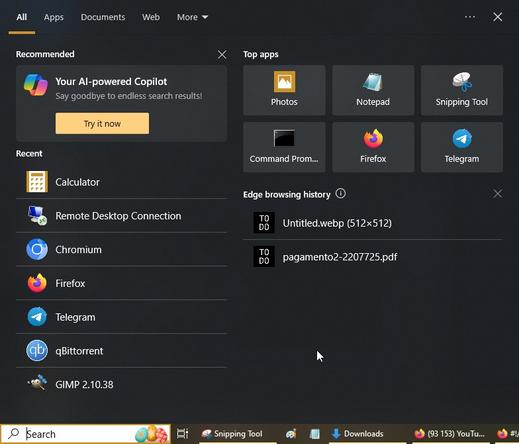Viewport: 519px width, 444px height.
Task: Launch Notepad from Top apps
Action: pyautogui.click(x=373, y=90)
